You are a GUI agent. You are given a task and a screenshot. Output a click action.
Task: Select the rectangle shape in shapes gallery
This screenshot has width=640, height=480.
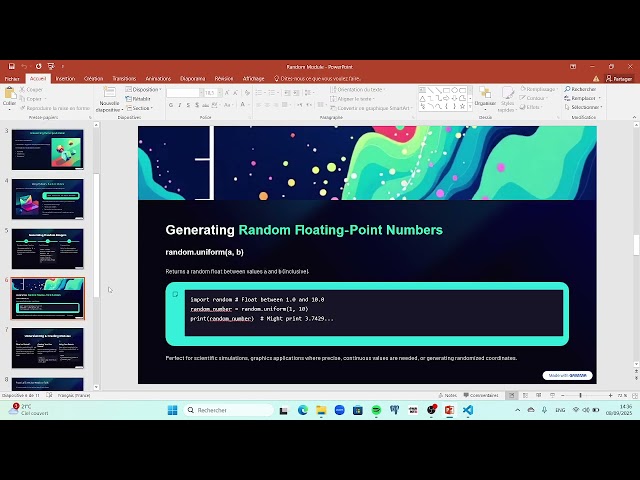pyautogui.click(x=446, y=90)
